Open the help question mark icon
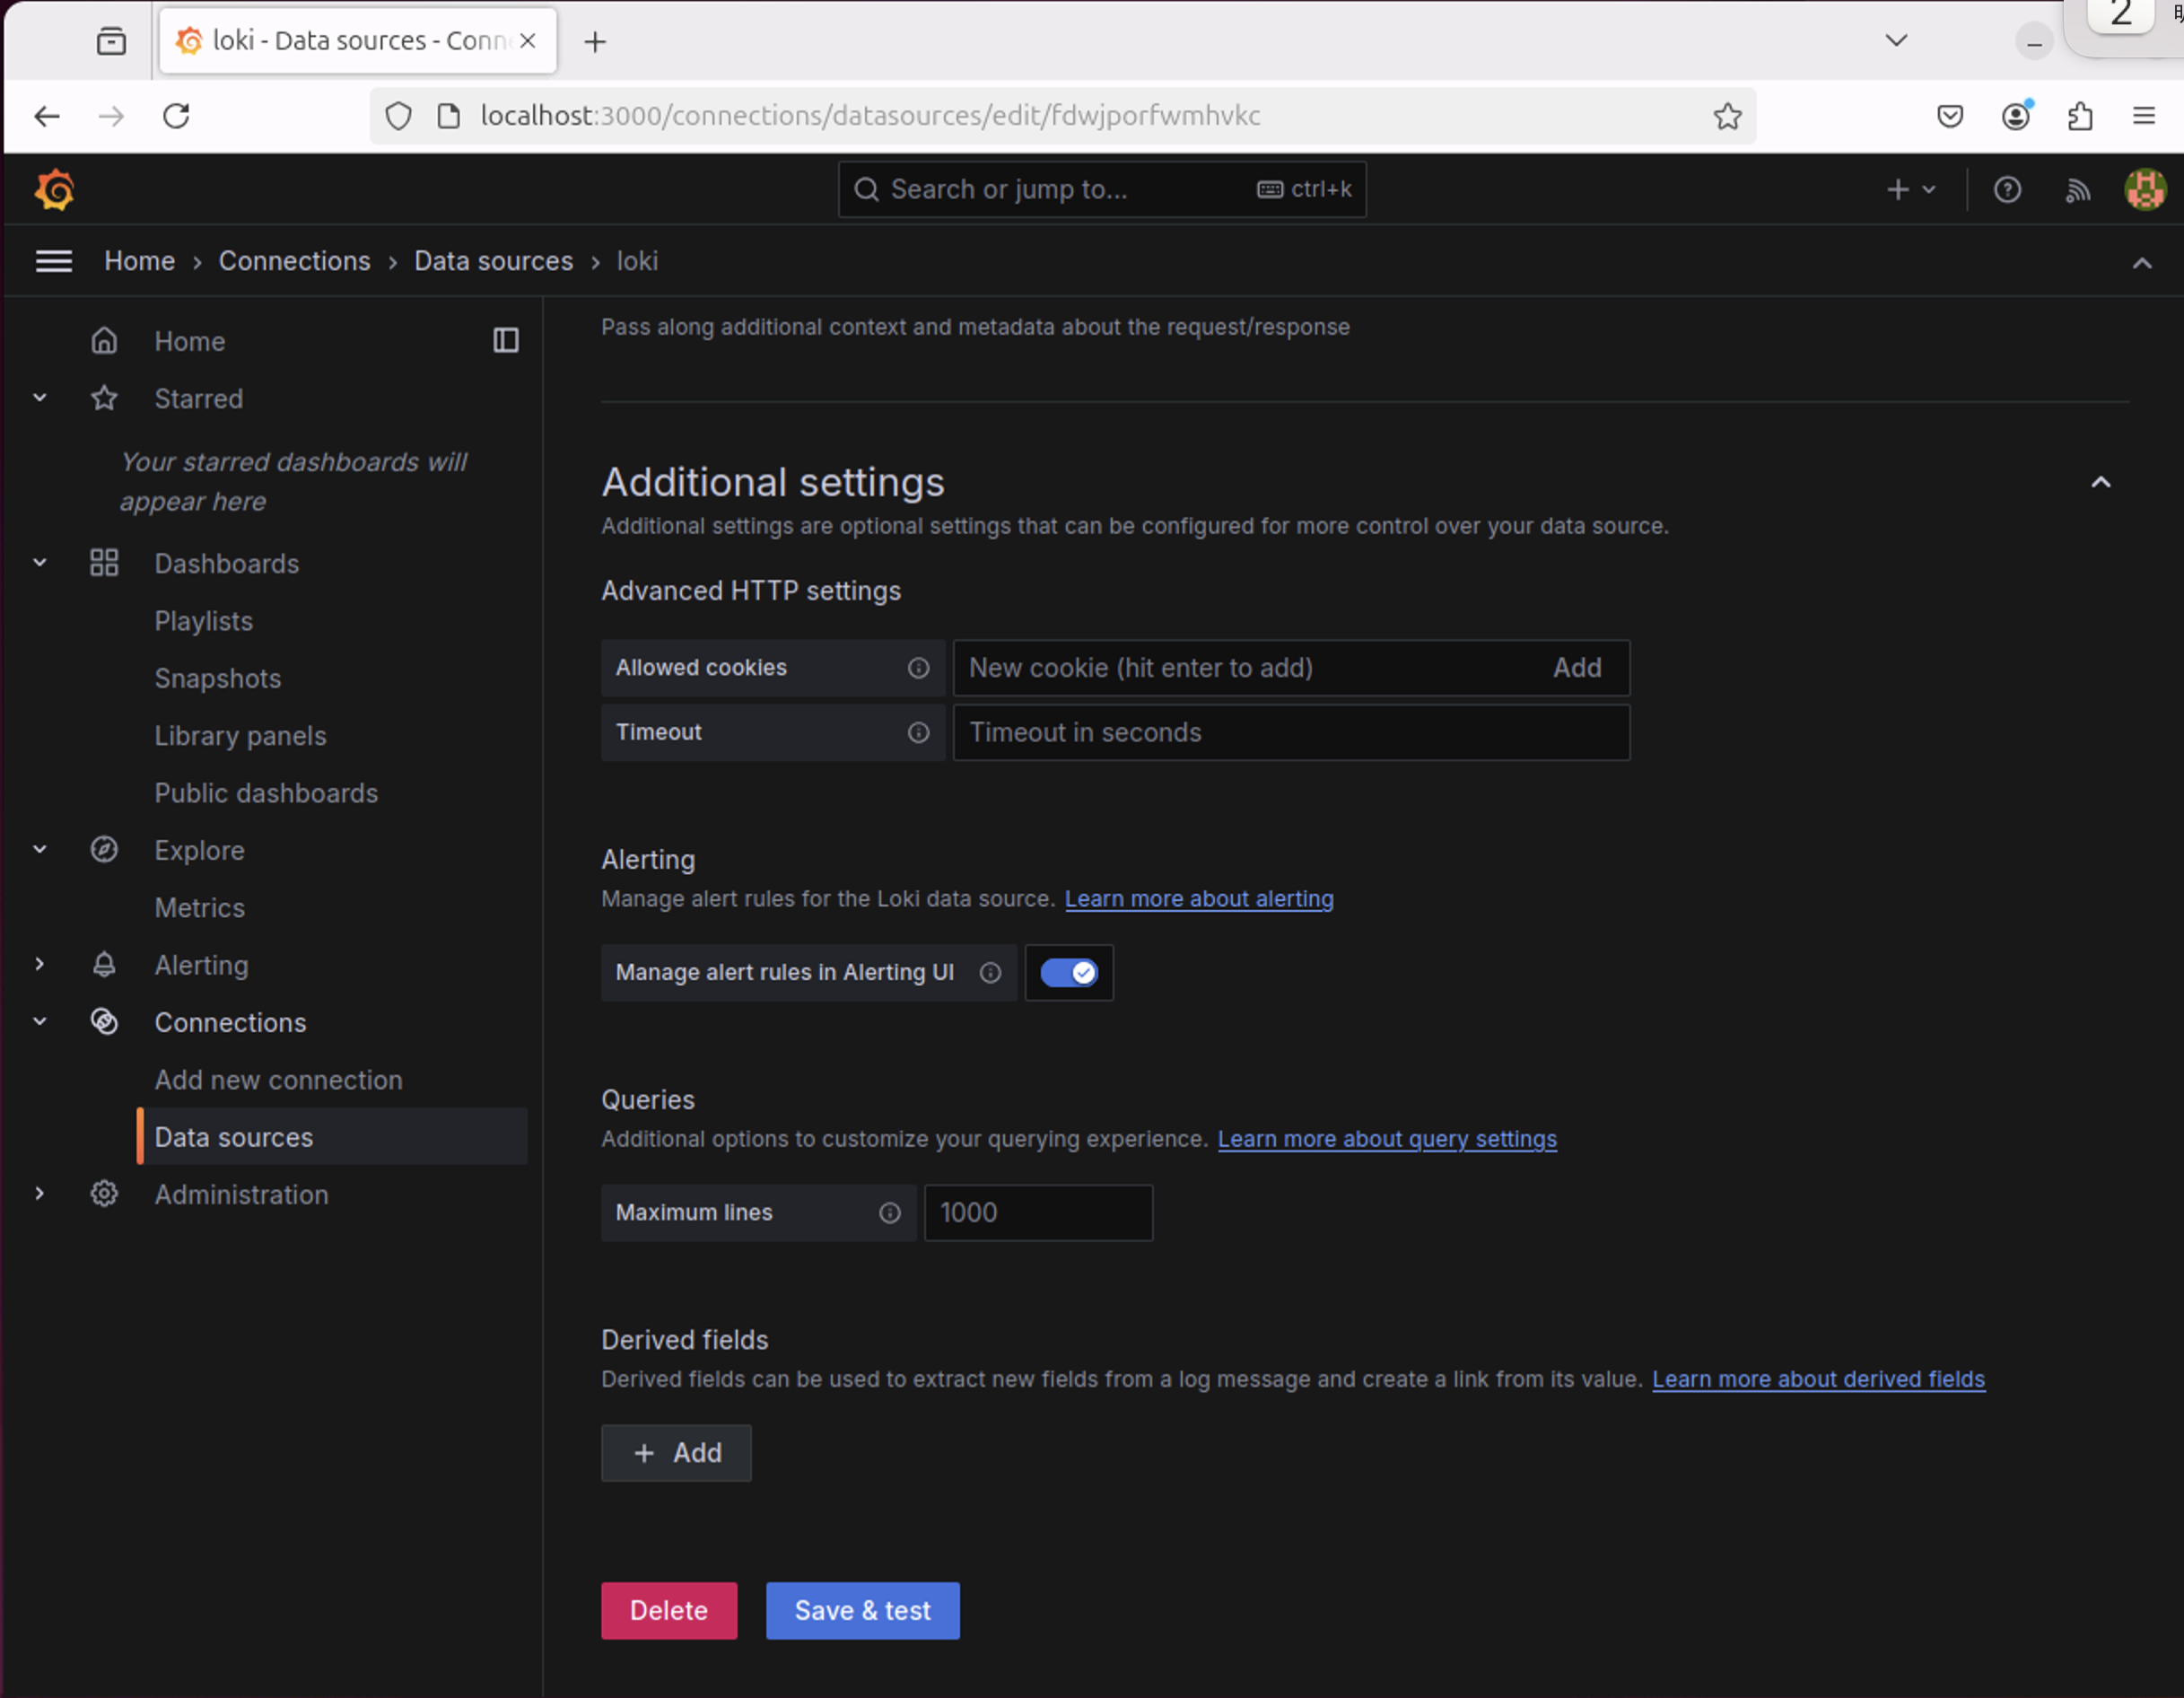The height and width of the screenshot is (1698, 2184). [2007, 190]
